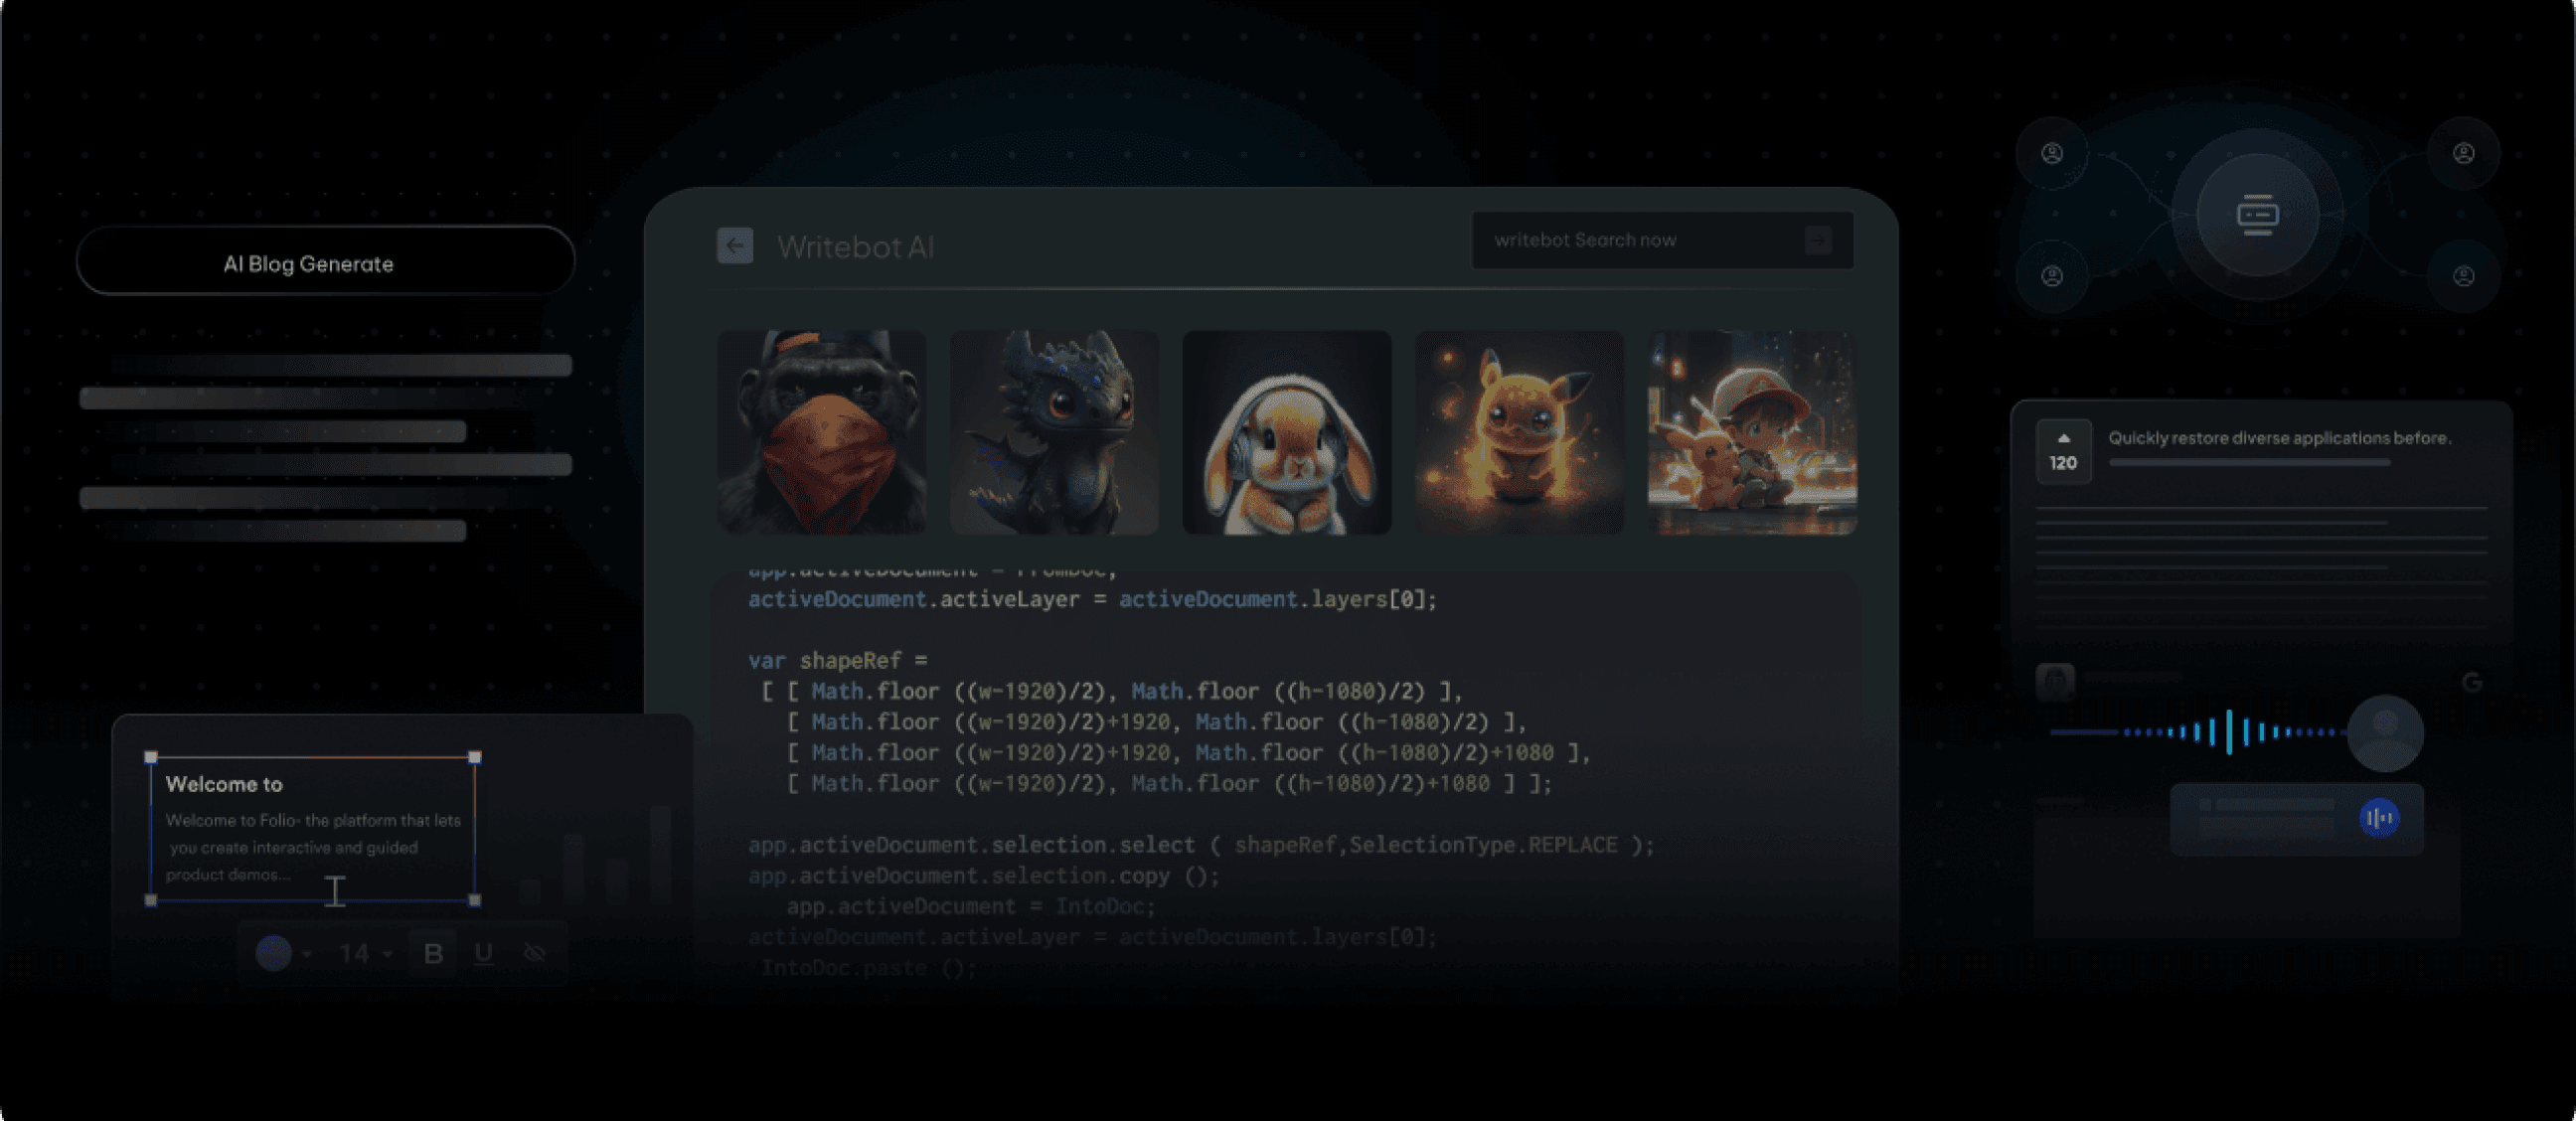Select the glowing Pikachu image
Screen dimensions: 2576x1121
coord(1519,432)
